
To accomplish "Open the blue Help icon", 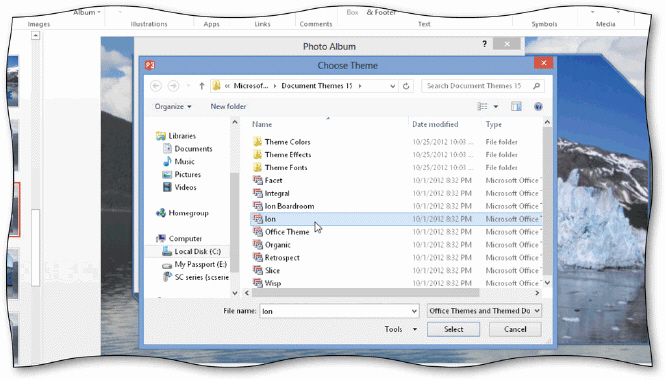I will tap(538, 106).
